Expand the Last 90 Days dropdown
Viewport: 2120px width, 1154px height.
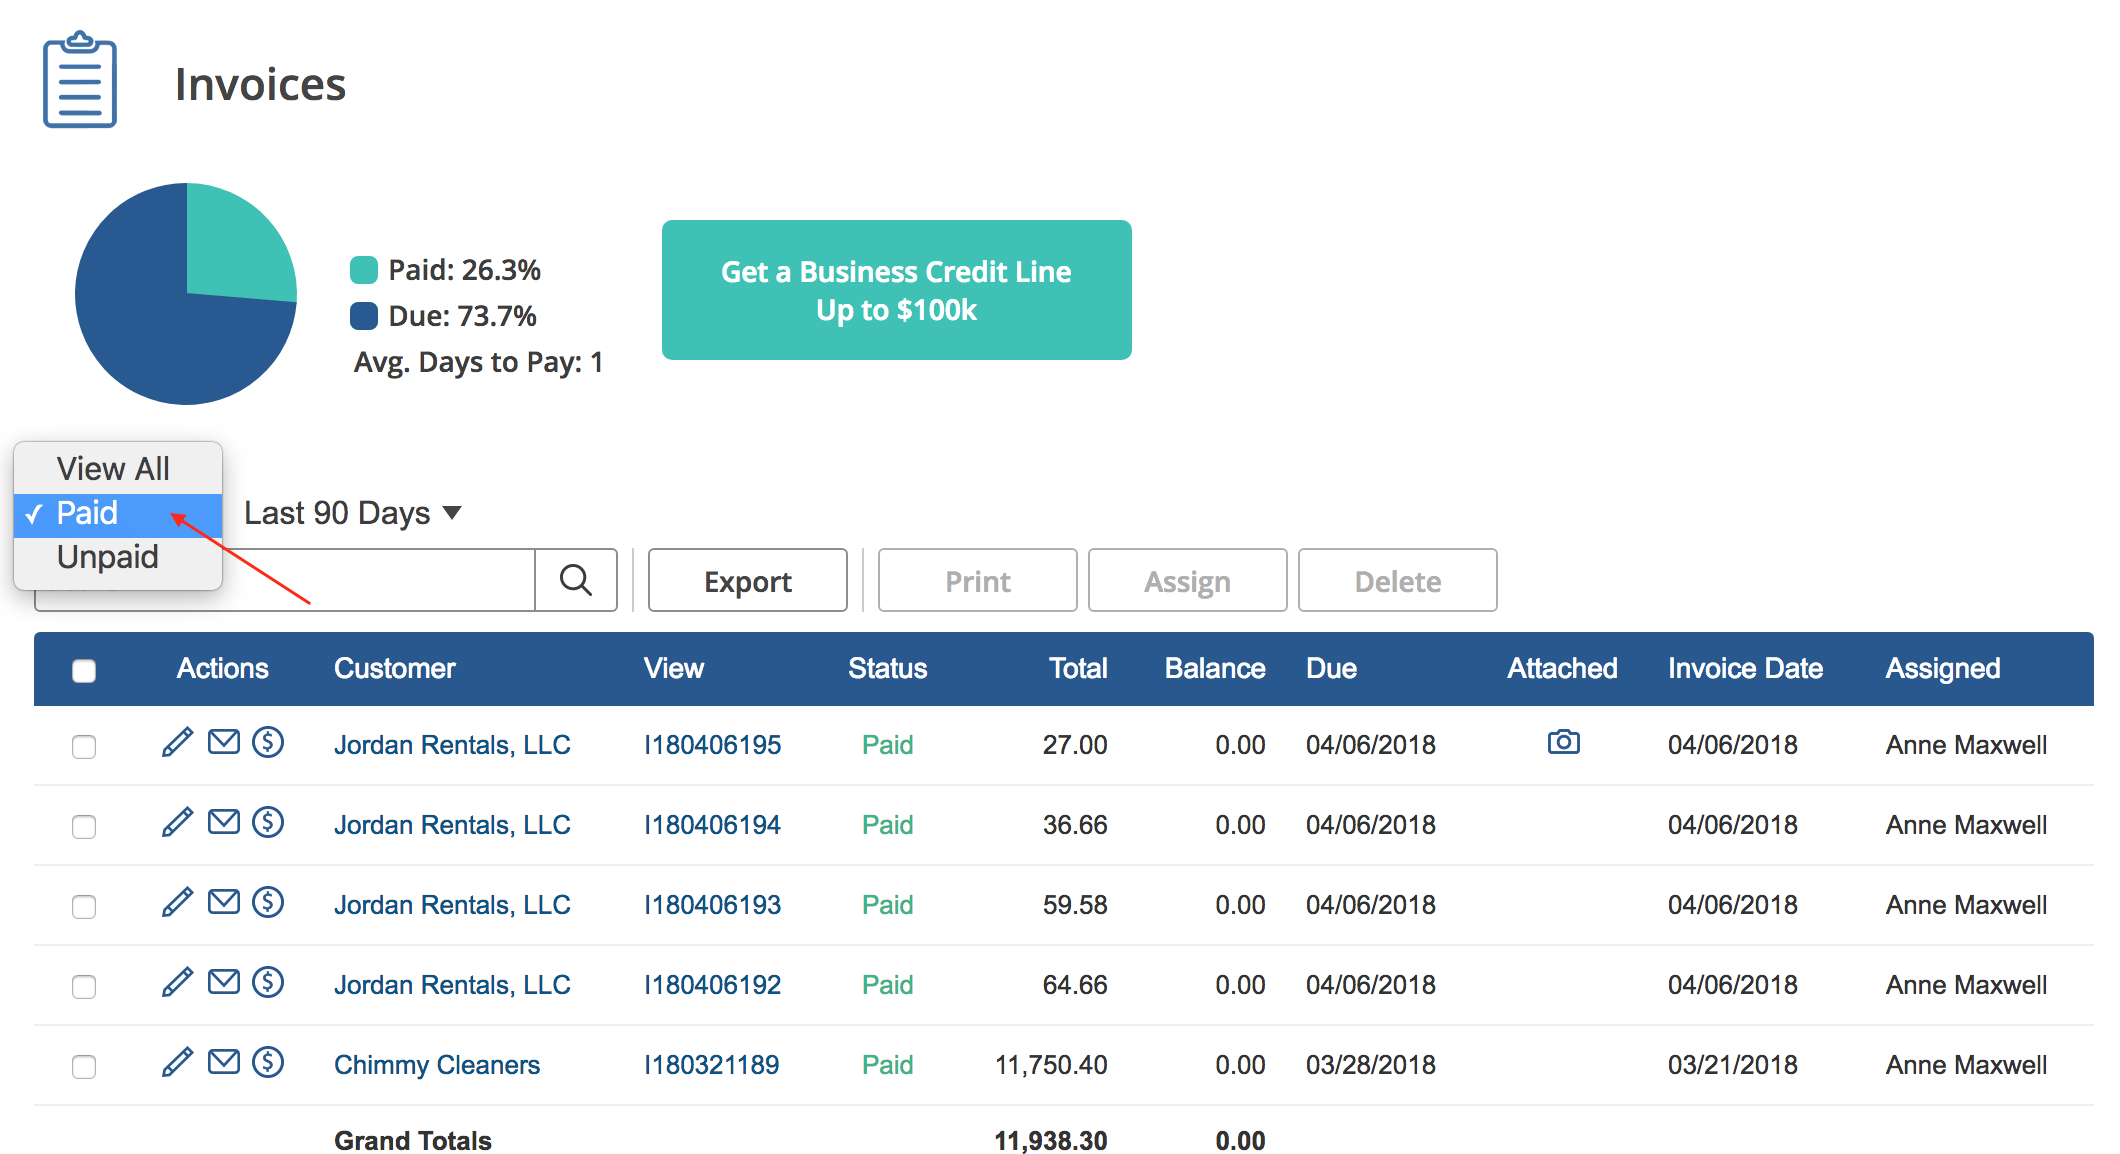tap(352, 513)
